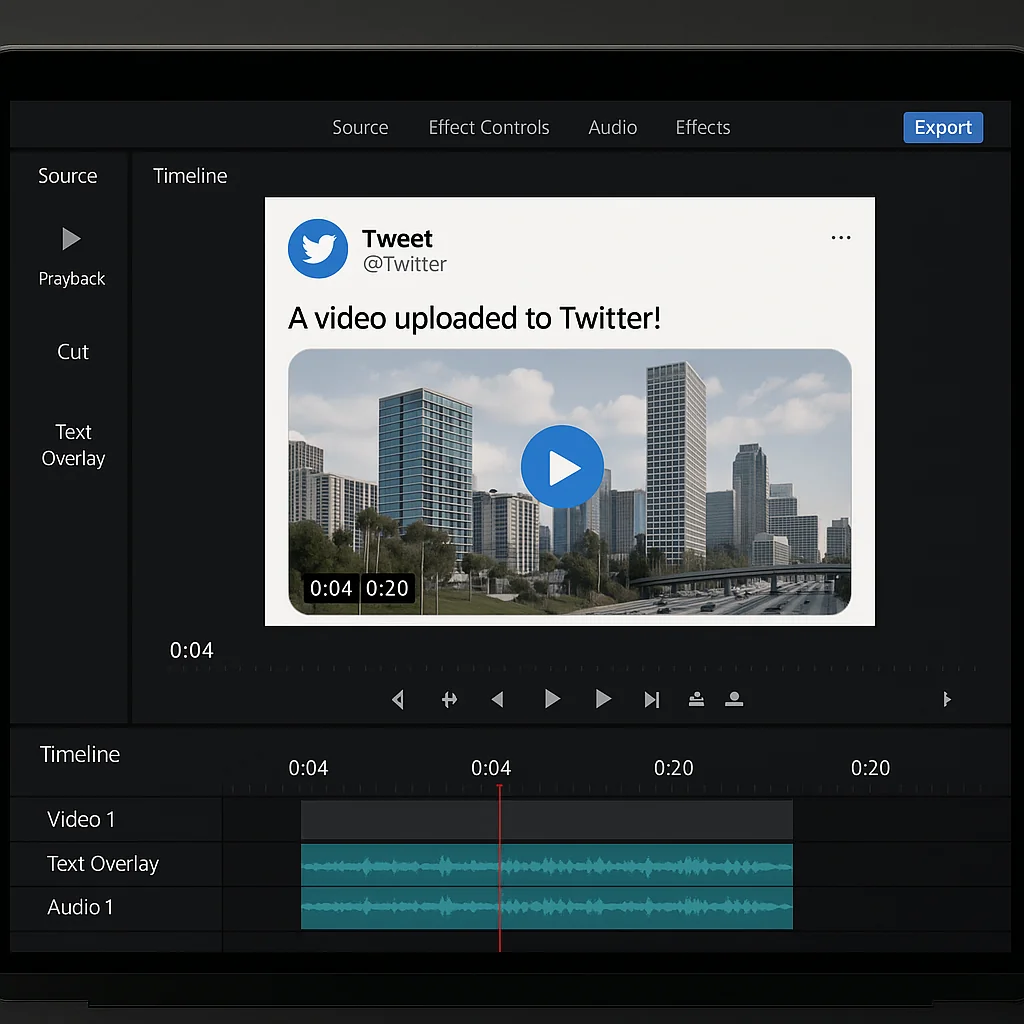1024x1024 pixels.
Task: Select the Audio 1 waveform clip
Action: tap(547, 908)
